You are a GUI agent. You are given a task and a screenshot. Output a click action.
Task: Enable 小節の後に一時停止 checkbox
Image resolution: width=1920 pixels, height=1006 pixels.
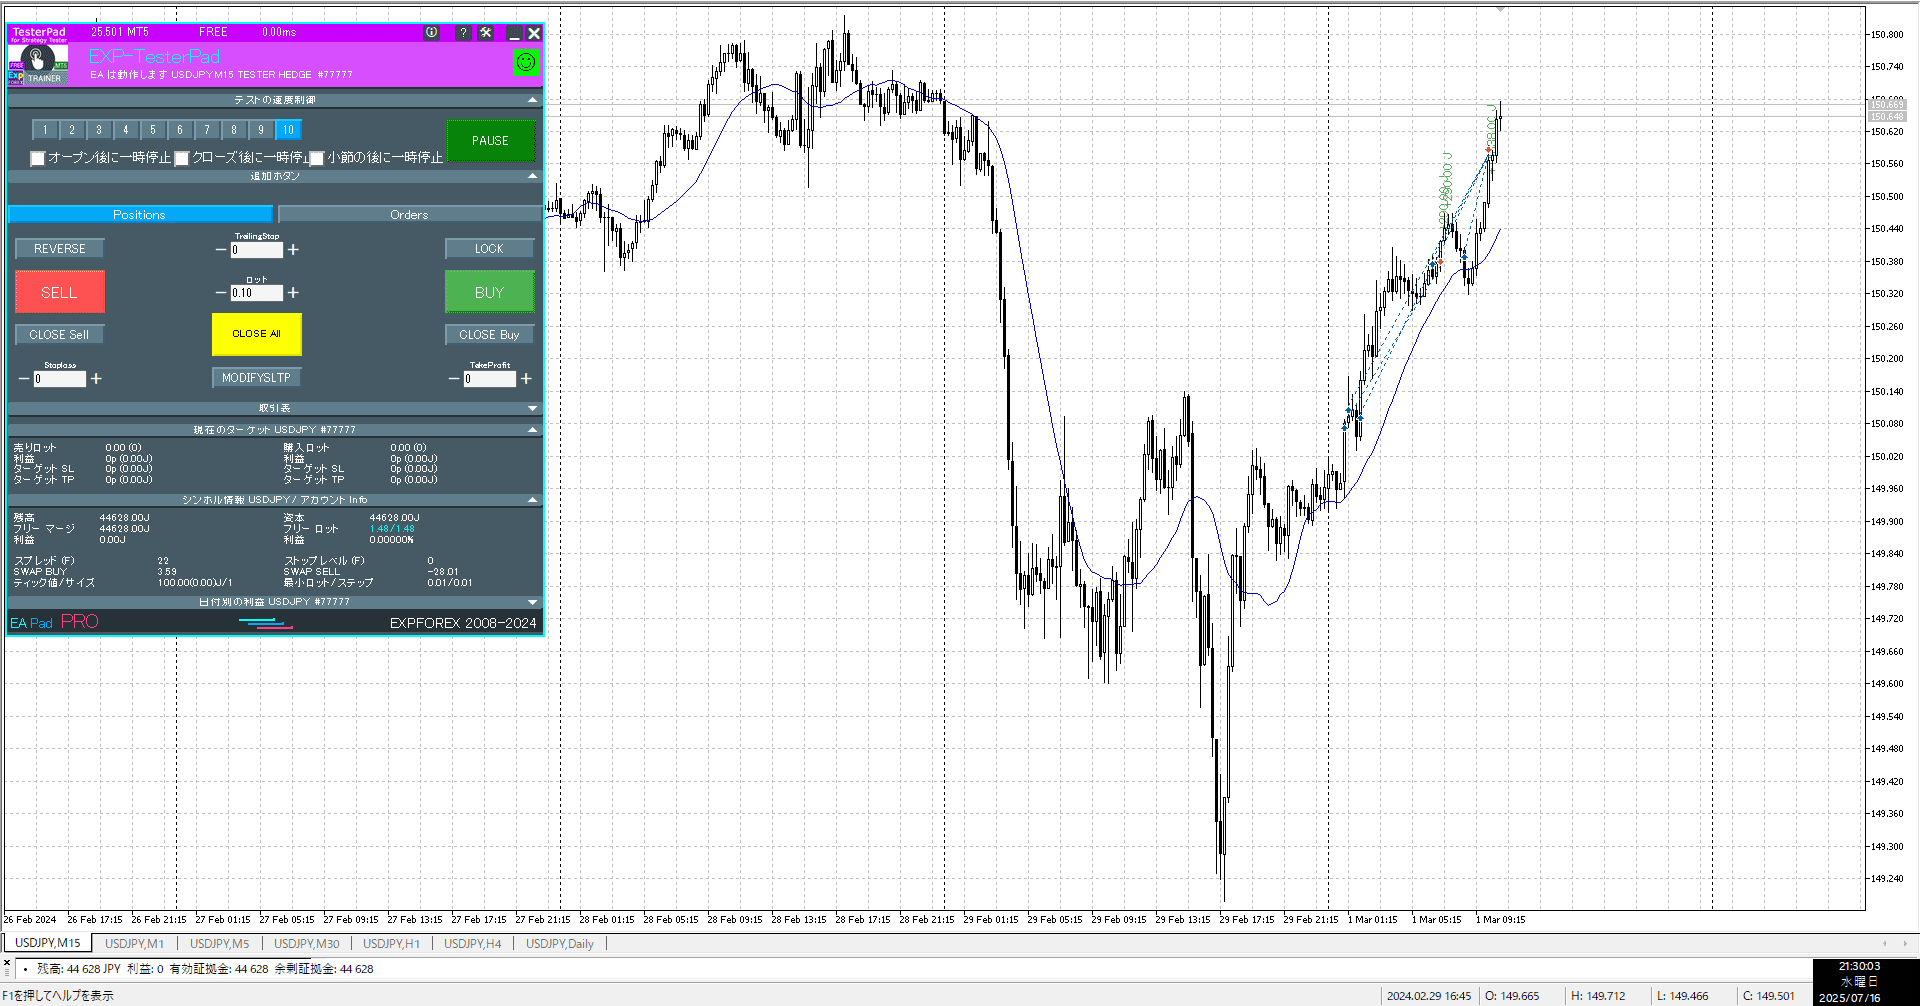pyautogui.click(x=317, y=158)
